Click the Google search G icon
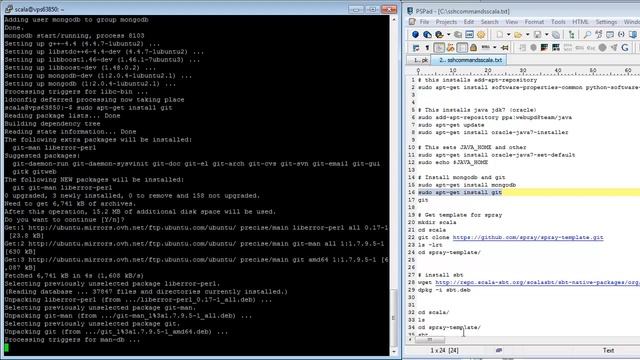 coord(625,48)
